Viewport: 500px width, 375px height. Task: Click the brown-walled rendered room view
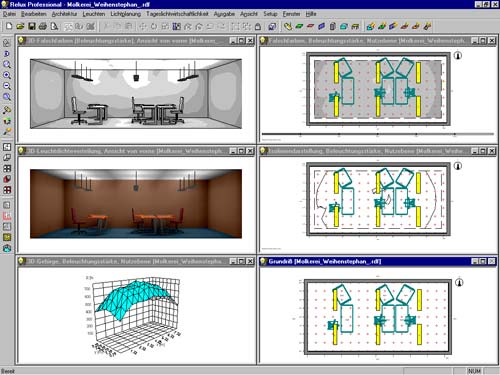coord(136,204)
